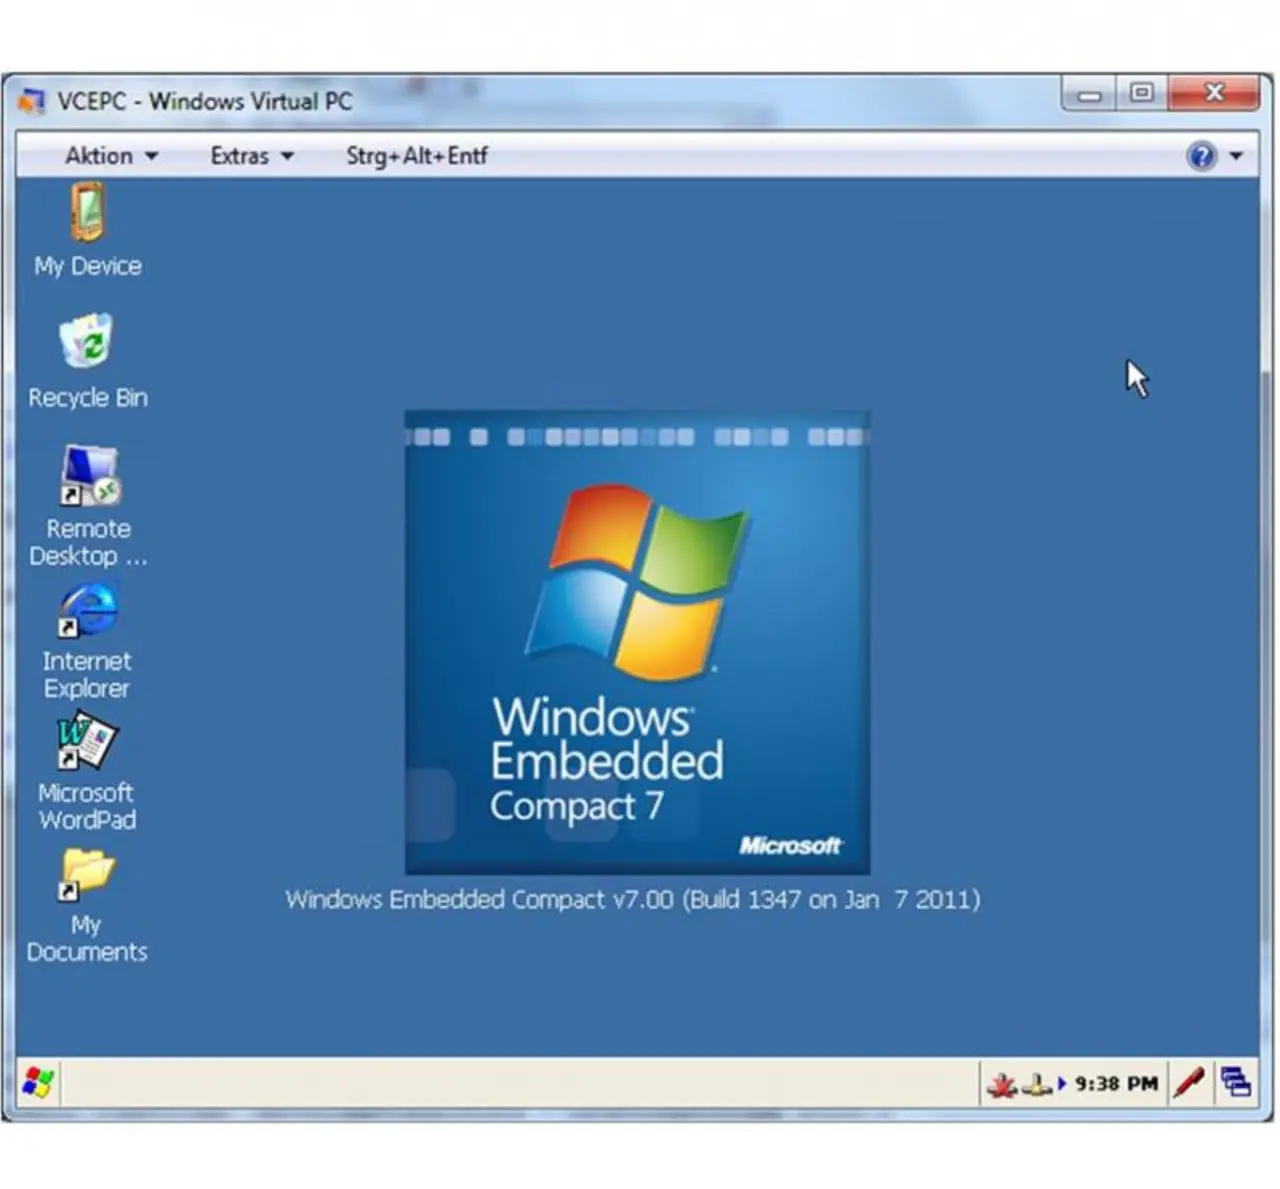Click the Internet Explorer label
1280x1189 pixels.
[87, 675]
